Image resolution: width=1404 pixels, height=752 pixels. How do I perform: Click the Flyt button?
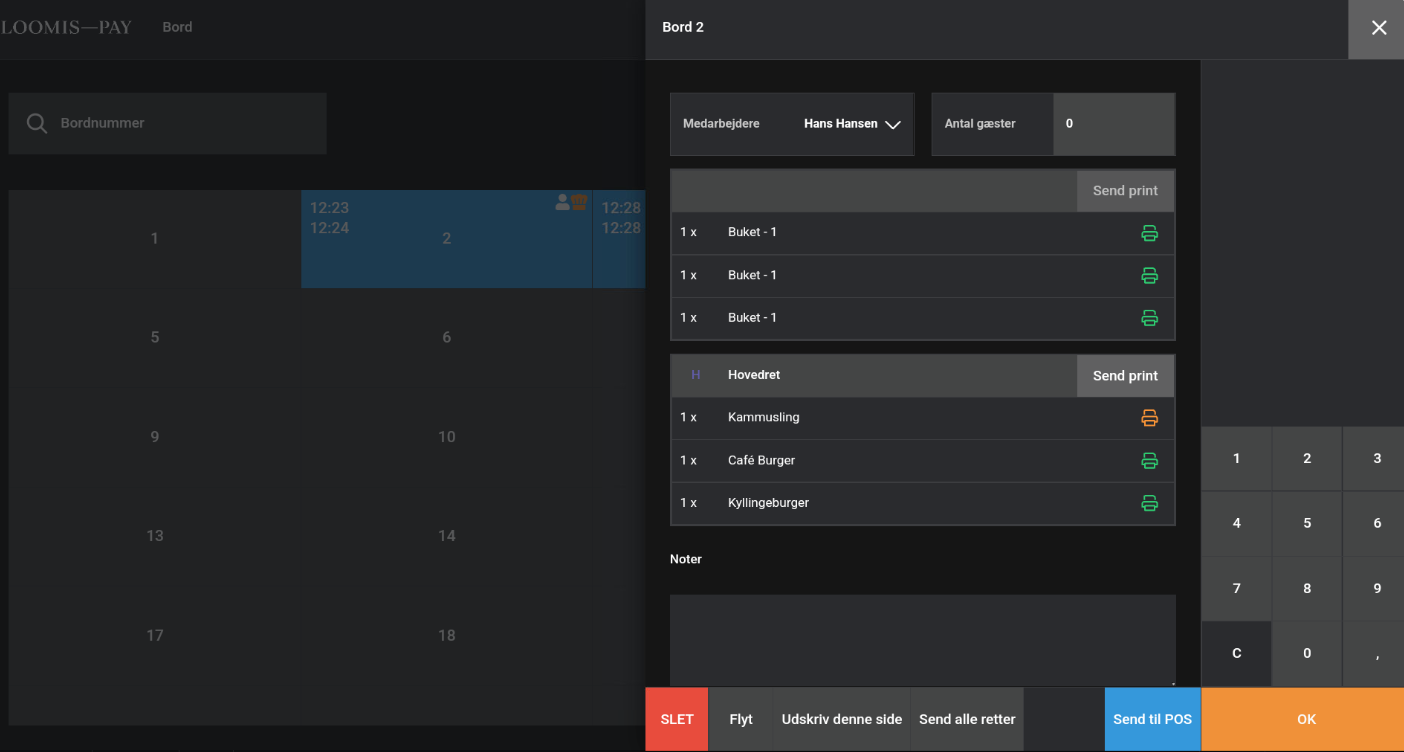[x=741, y=719]
